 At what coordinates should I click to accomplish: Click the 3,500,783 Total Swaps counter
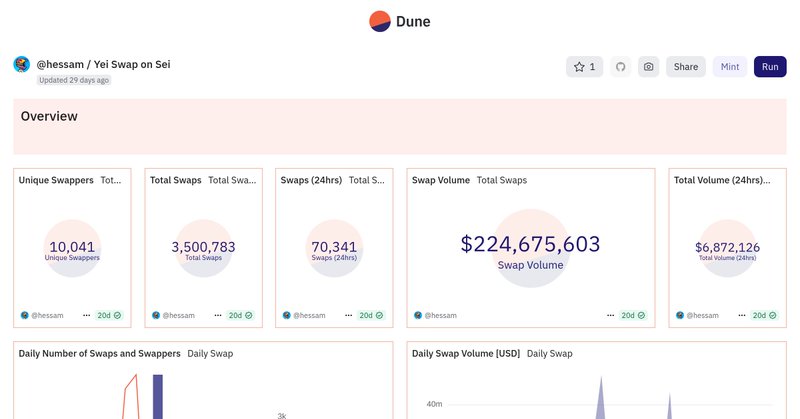point(204,247)
